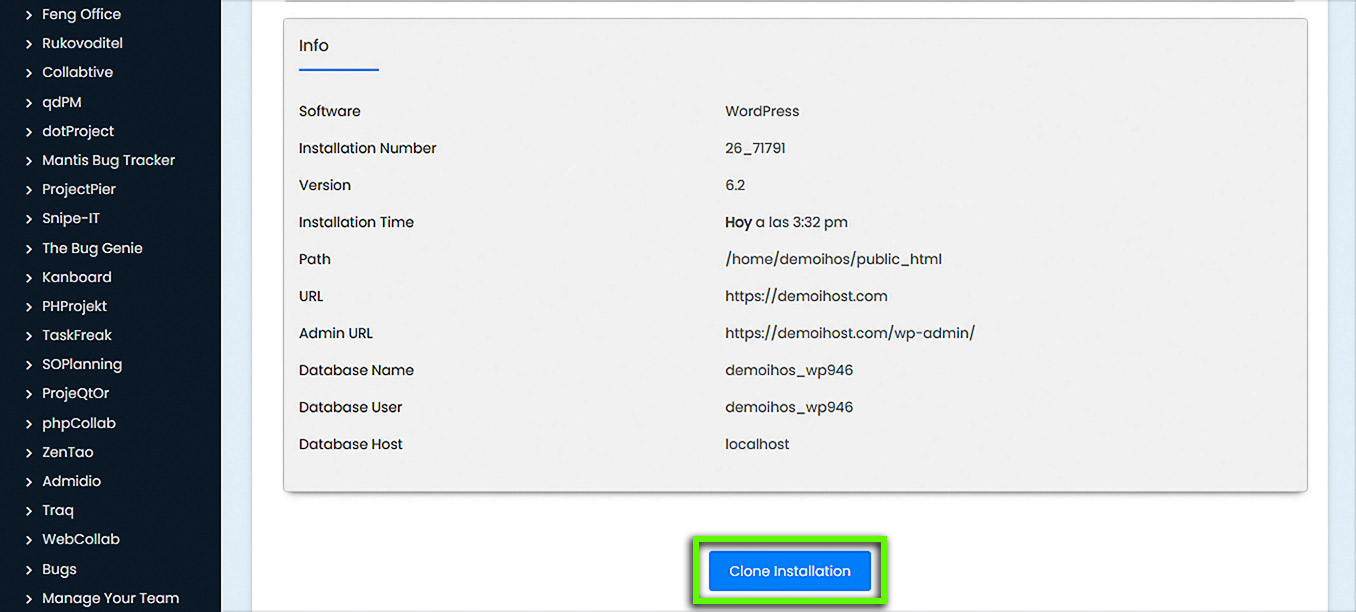This screenshot has width=1356, height=612.
Task: Expand the Feng Office chevron
Action: (x=29, y=15)
